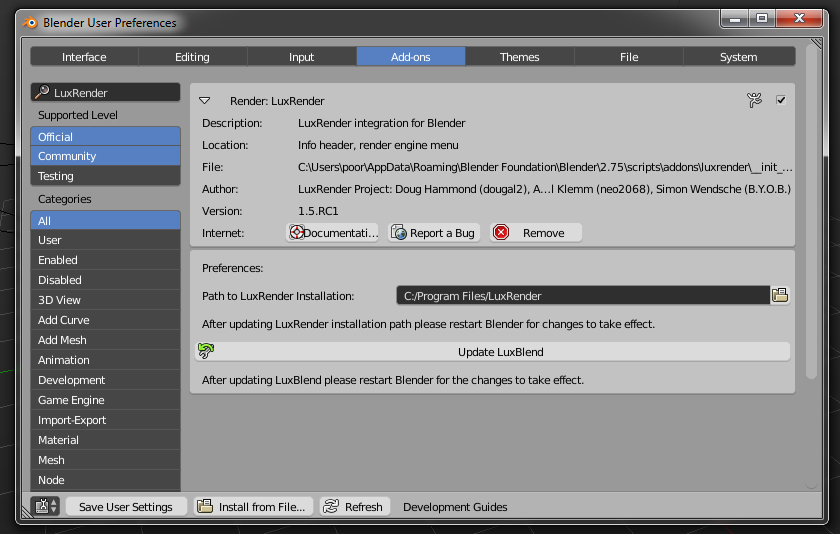The width and height of the screenshot is (840, 534).
Task: Open the folder browser for LuxRender path
Action: click(780, 295)
